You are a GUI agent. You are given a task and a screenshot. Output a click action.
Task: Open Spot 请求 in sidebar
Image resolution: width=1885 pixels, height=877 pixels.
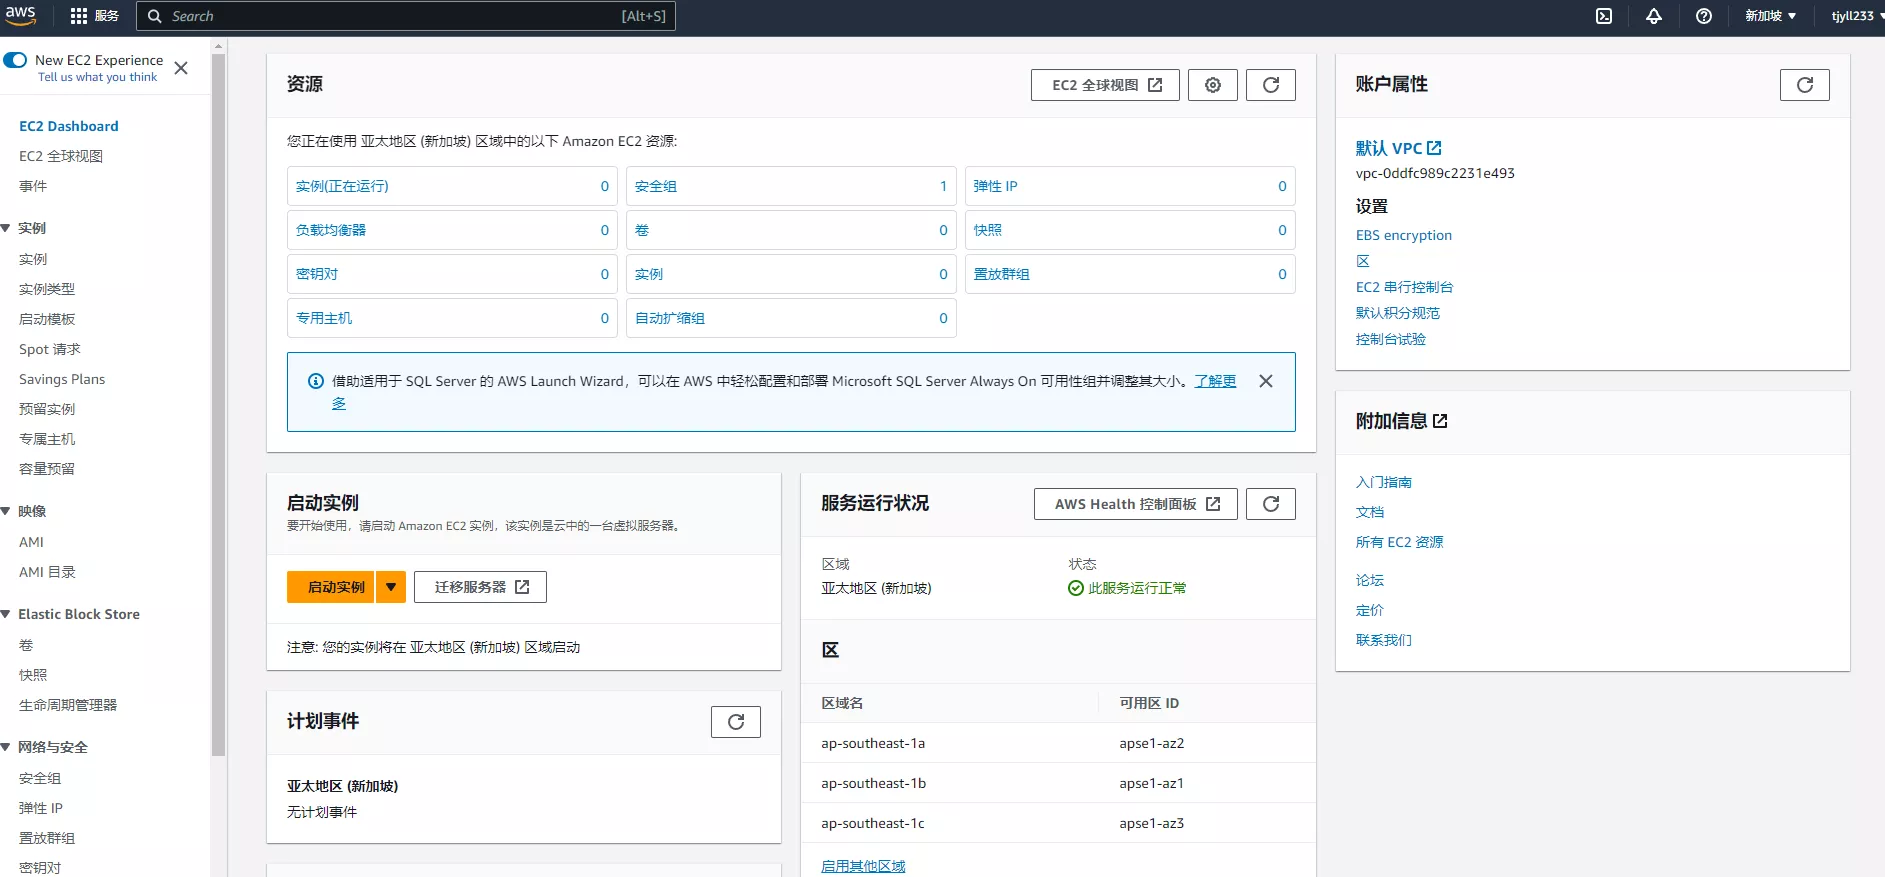pyautogui.click(x=50, y=349)
